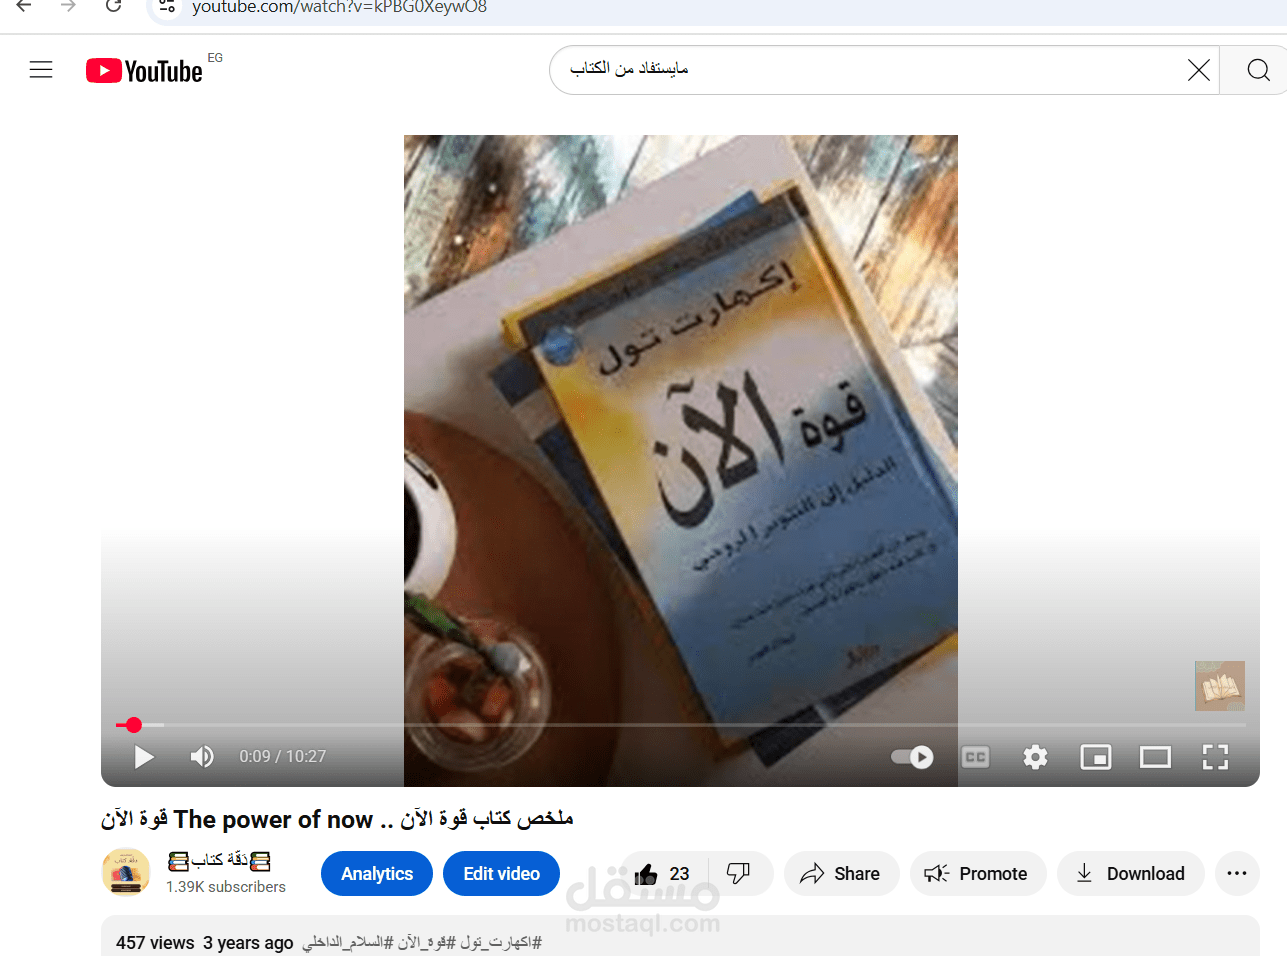
Task: Click the video progress bar scrubber
Action: (134, 725)
